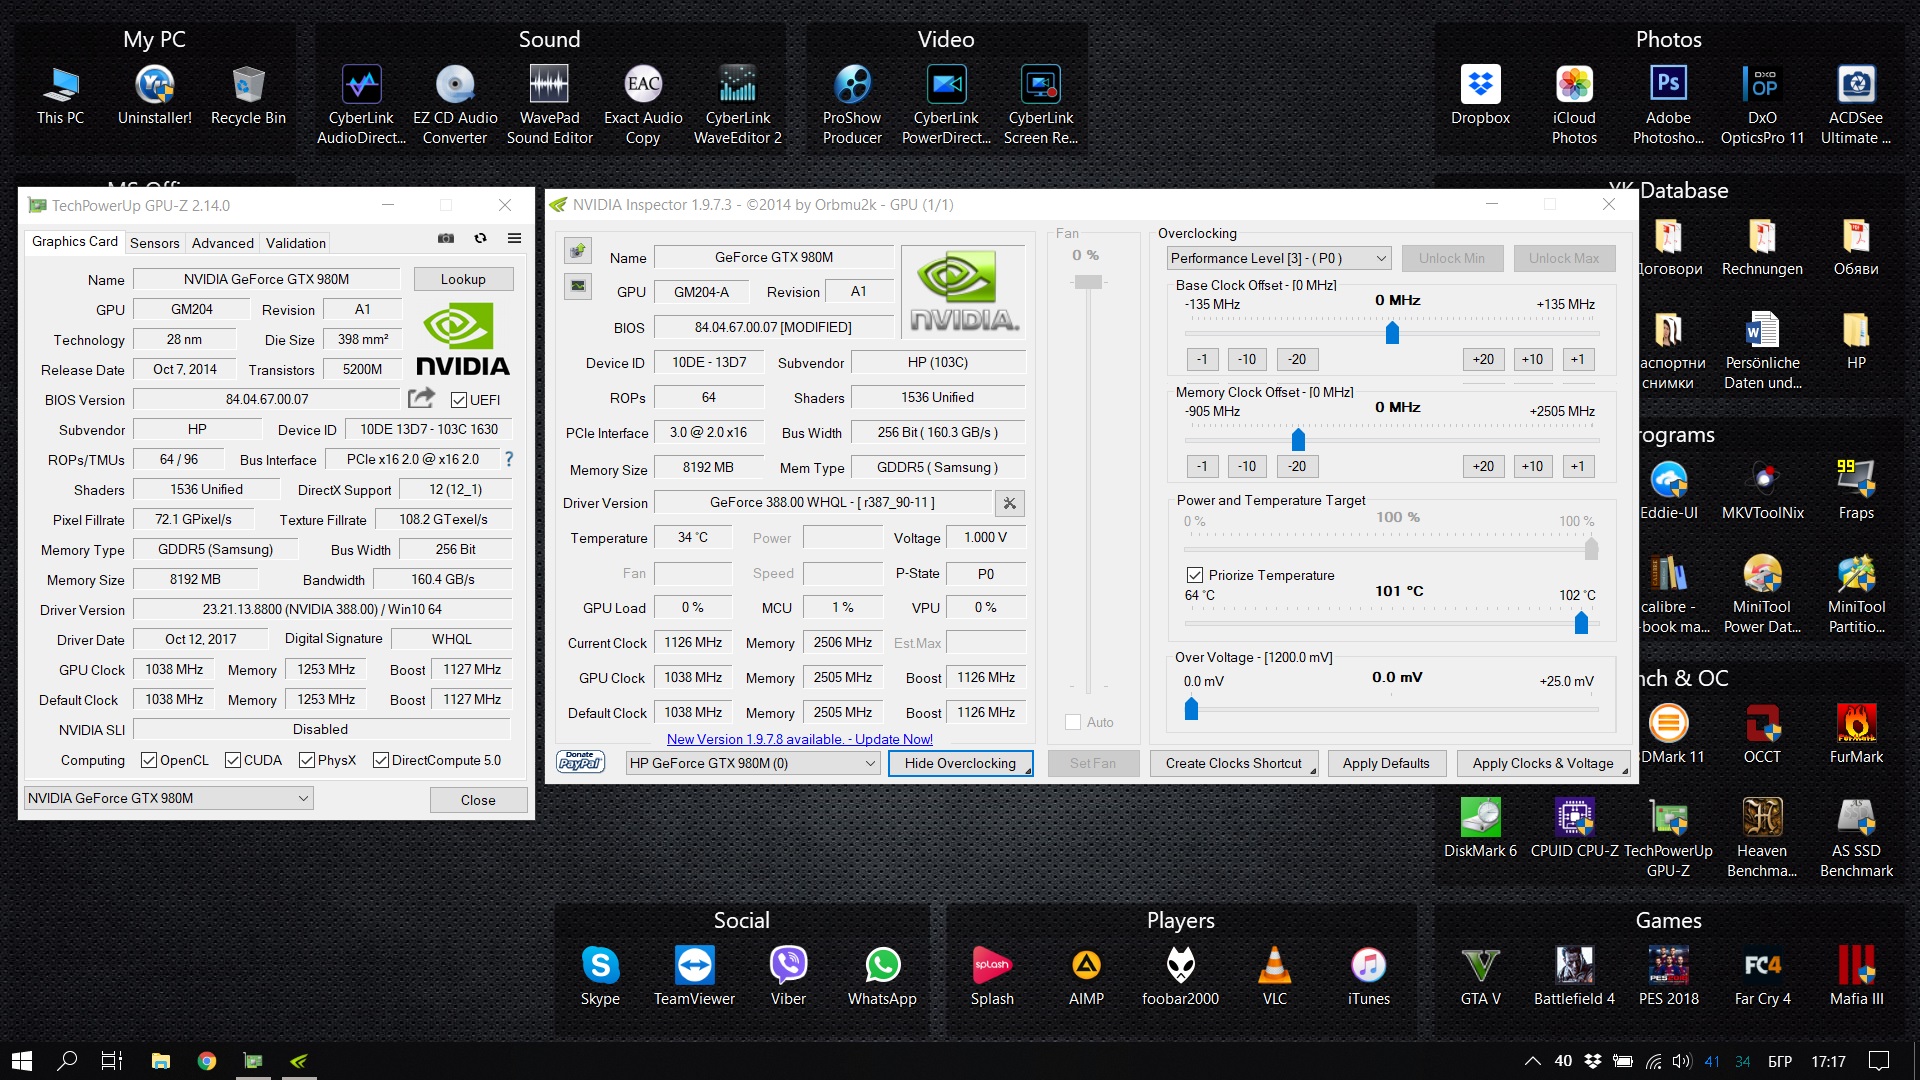Click Apply Defaults button

coord(1385,763)
